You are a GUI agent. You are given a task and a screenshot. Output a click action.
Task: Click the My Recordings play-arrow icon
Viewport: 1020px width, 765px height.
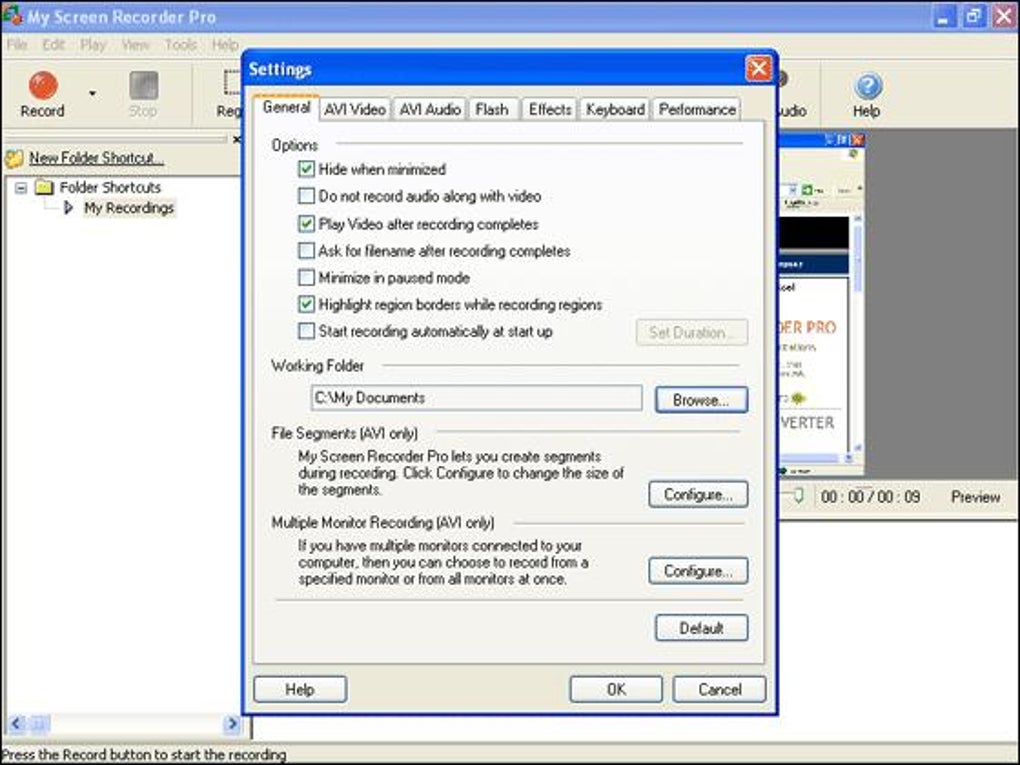69,208
